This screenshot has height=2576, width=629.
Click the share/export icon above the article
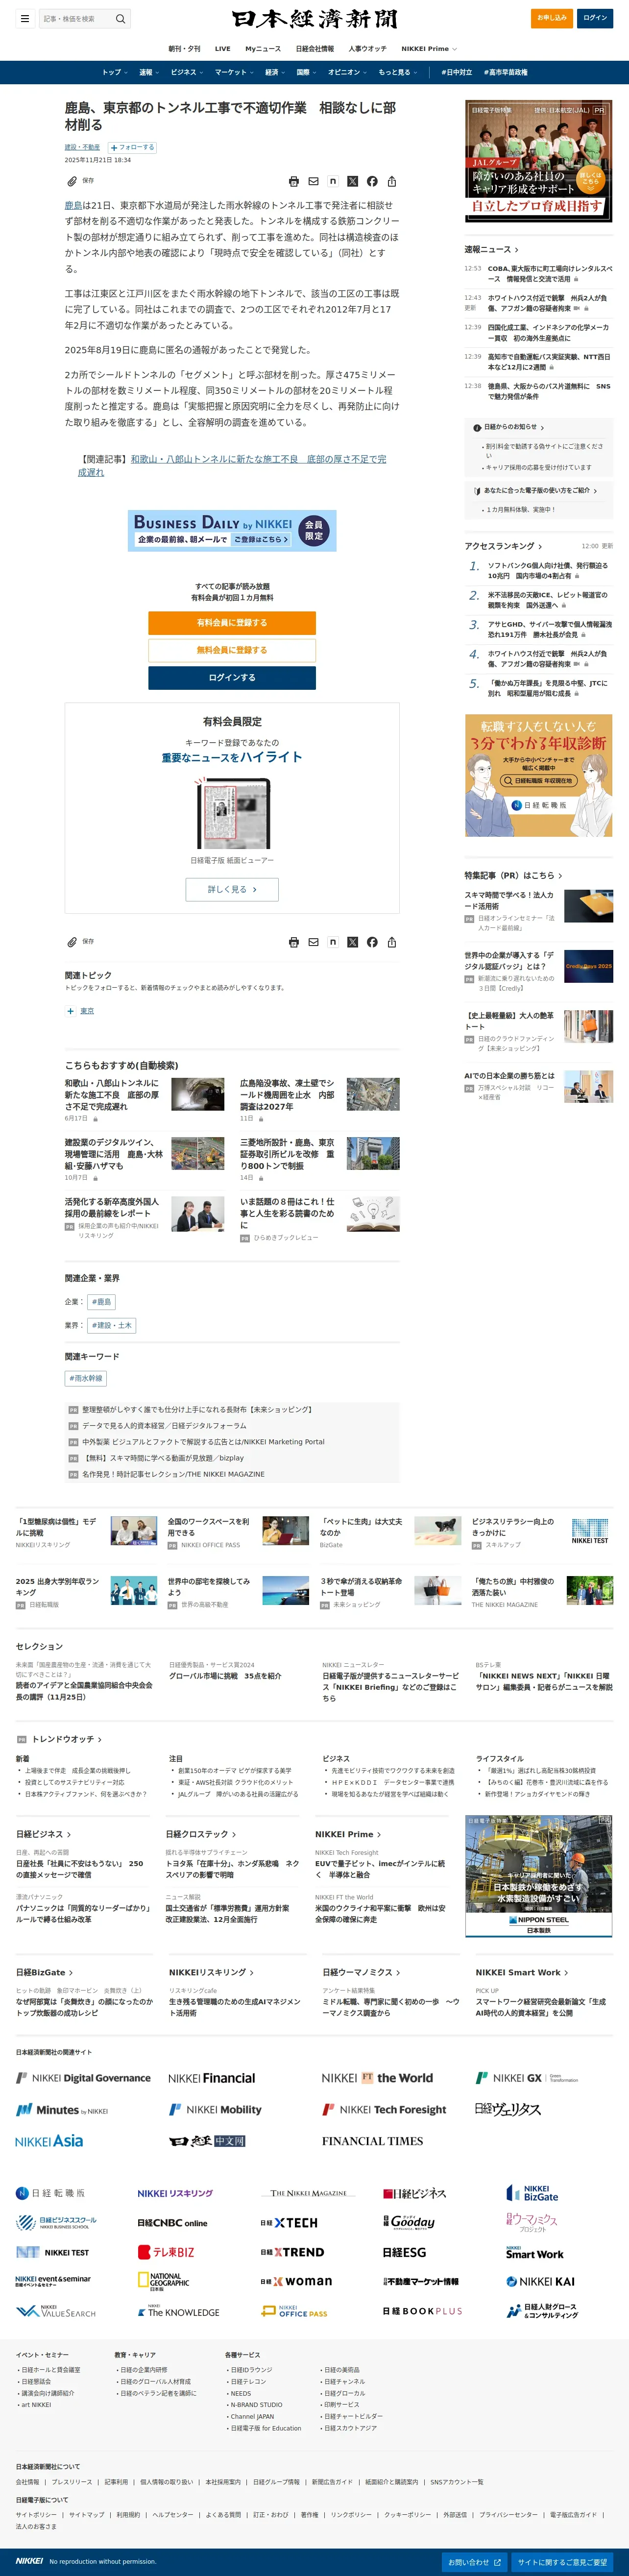(x=392, y=181)
